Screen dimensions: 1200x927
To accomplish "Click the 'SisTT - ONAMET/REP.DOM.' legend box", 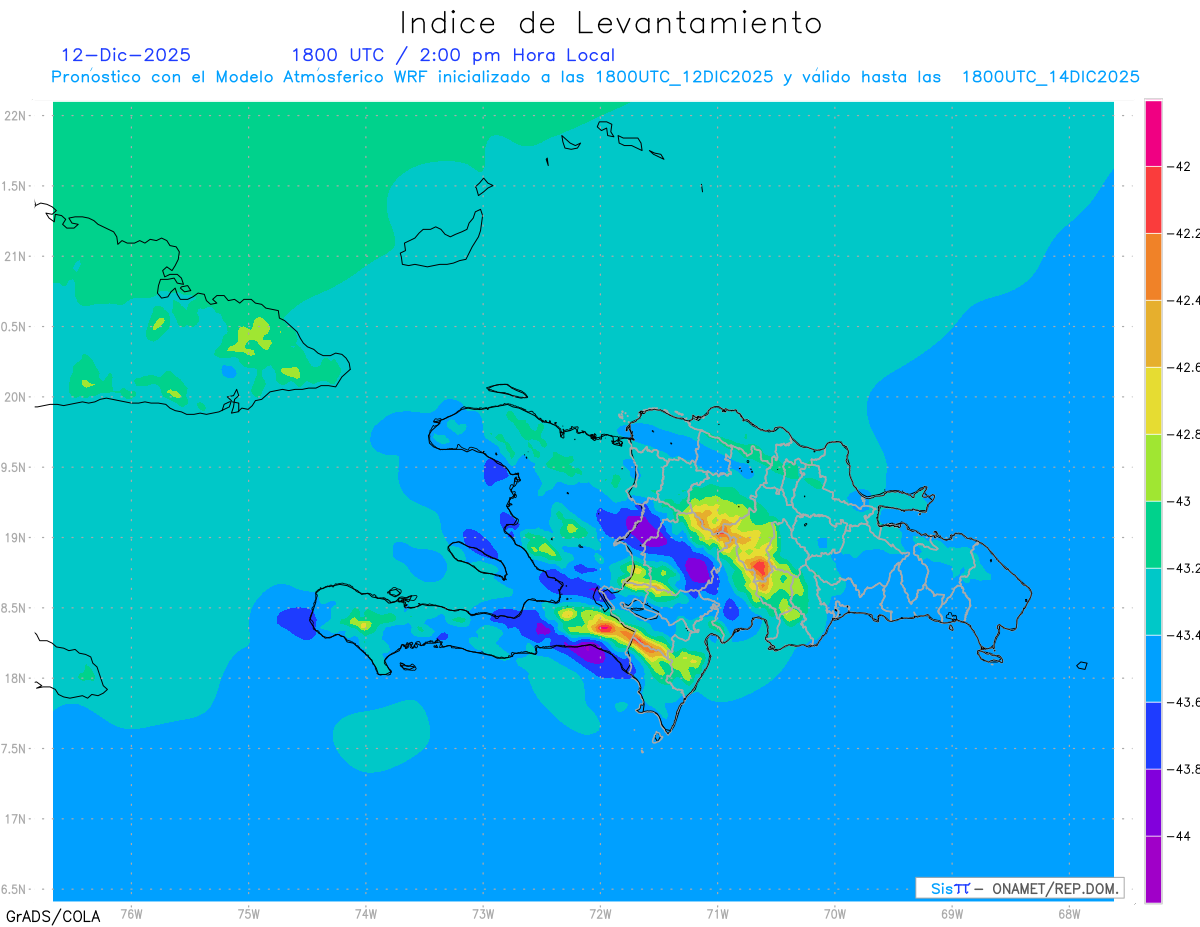I will click(1020, 888).
